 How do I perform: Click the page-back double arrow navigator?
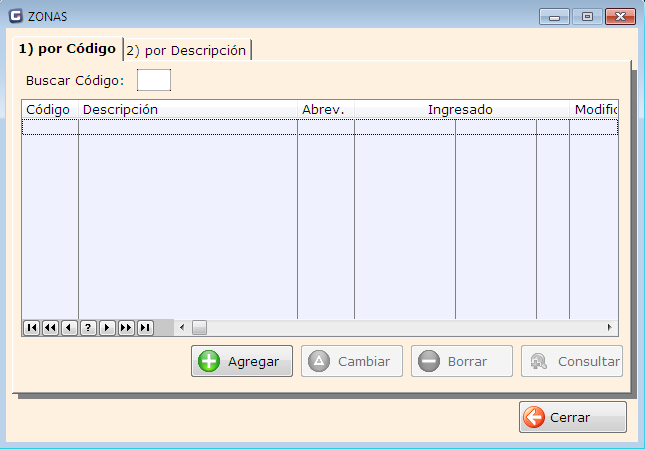click(x=50, y=327)
